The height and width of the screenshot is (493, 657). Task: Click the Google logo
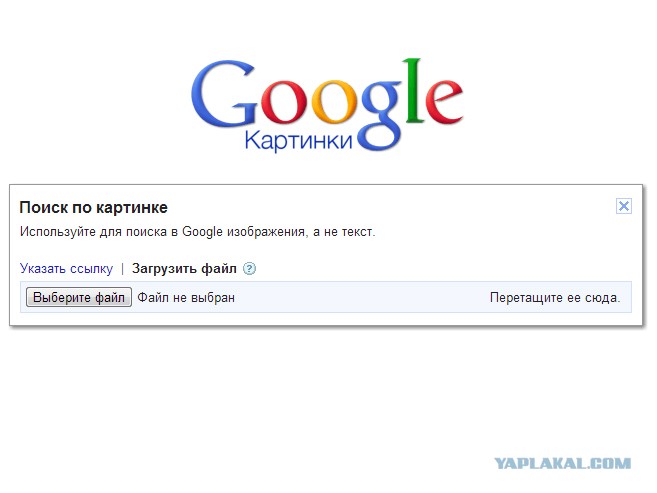pyautogui.click(x=327, y=104)
